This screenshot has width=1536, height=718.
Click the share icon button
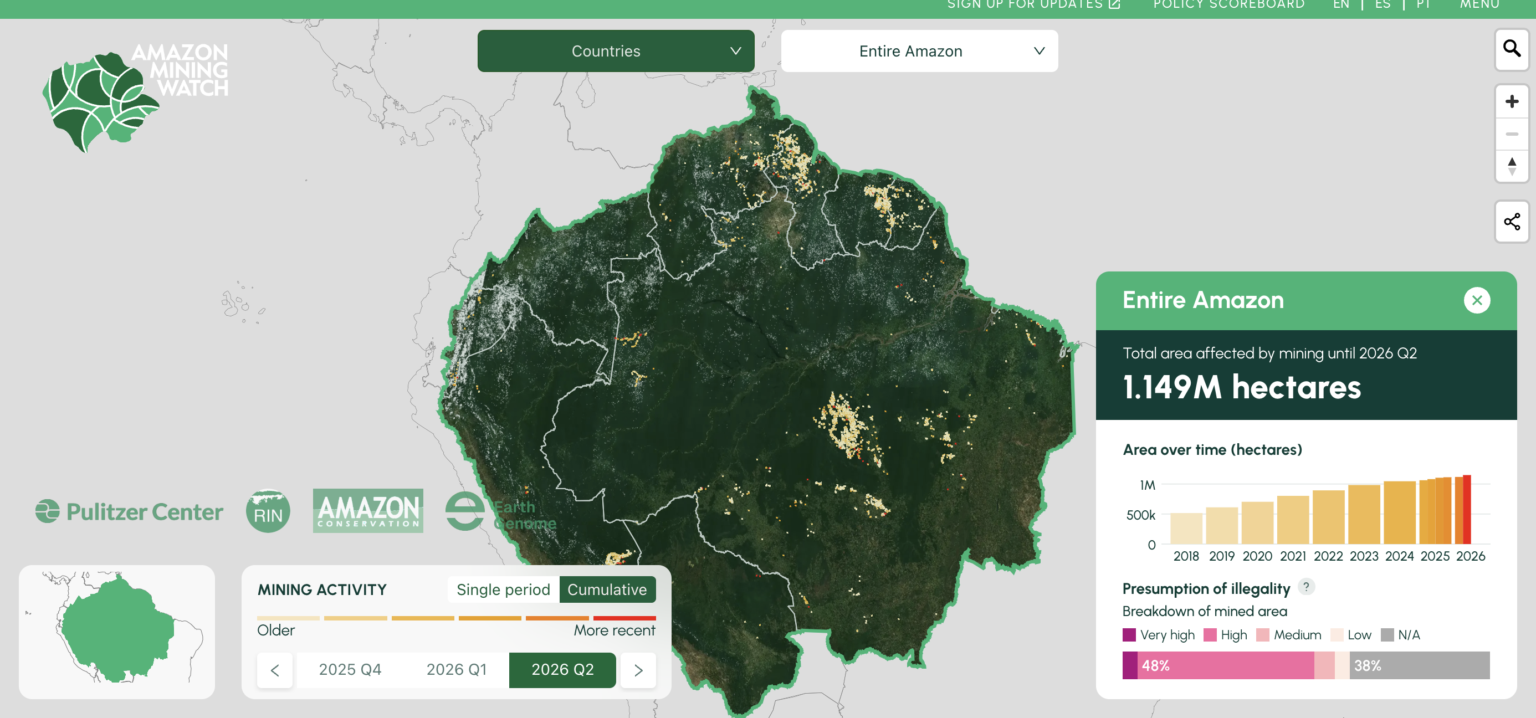[x=1511, y=221]
